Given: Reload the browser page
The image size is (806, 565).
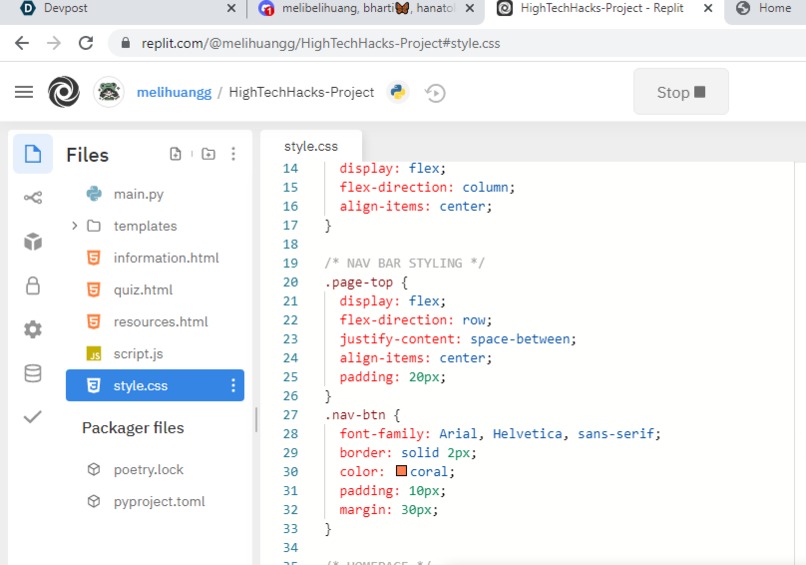Looking at the screenshot, I should 86,43.
